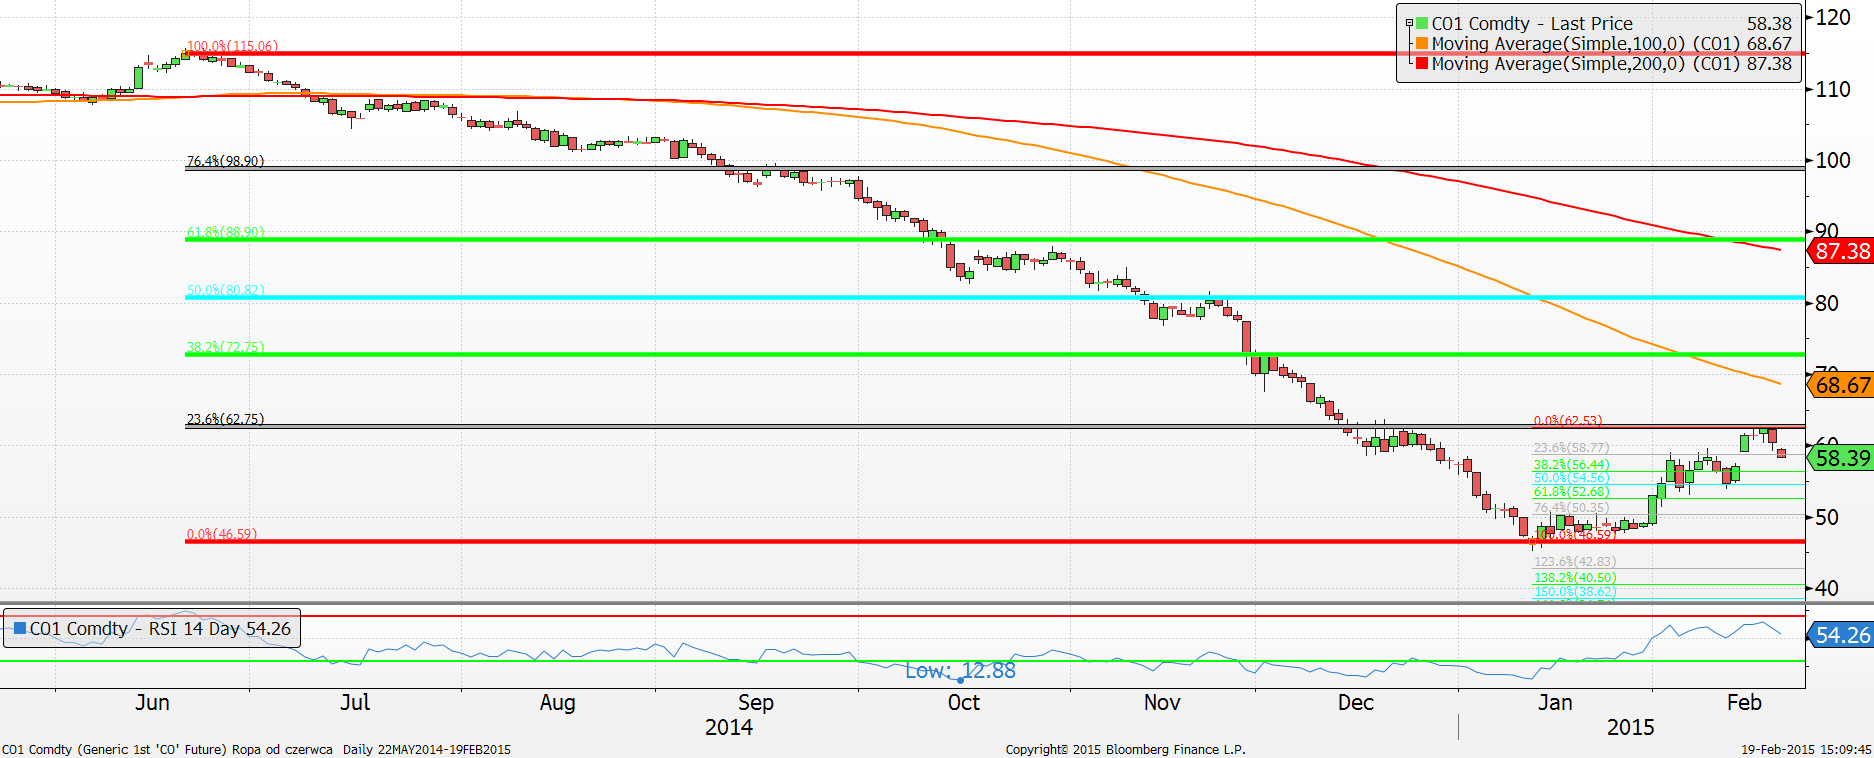Screen dimensions: 1874x758
Task: Click the CO1 Comdty RSI 14 Day legend
Action: tap(152, 629)
